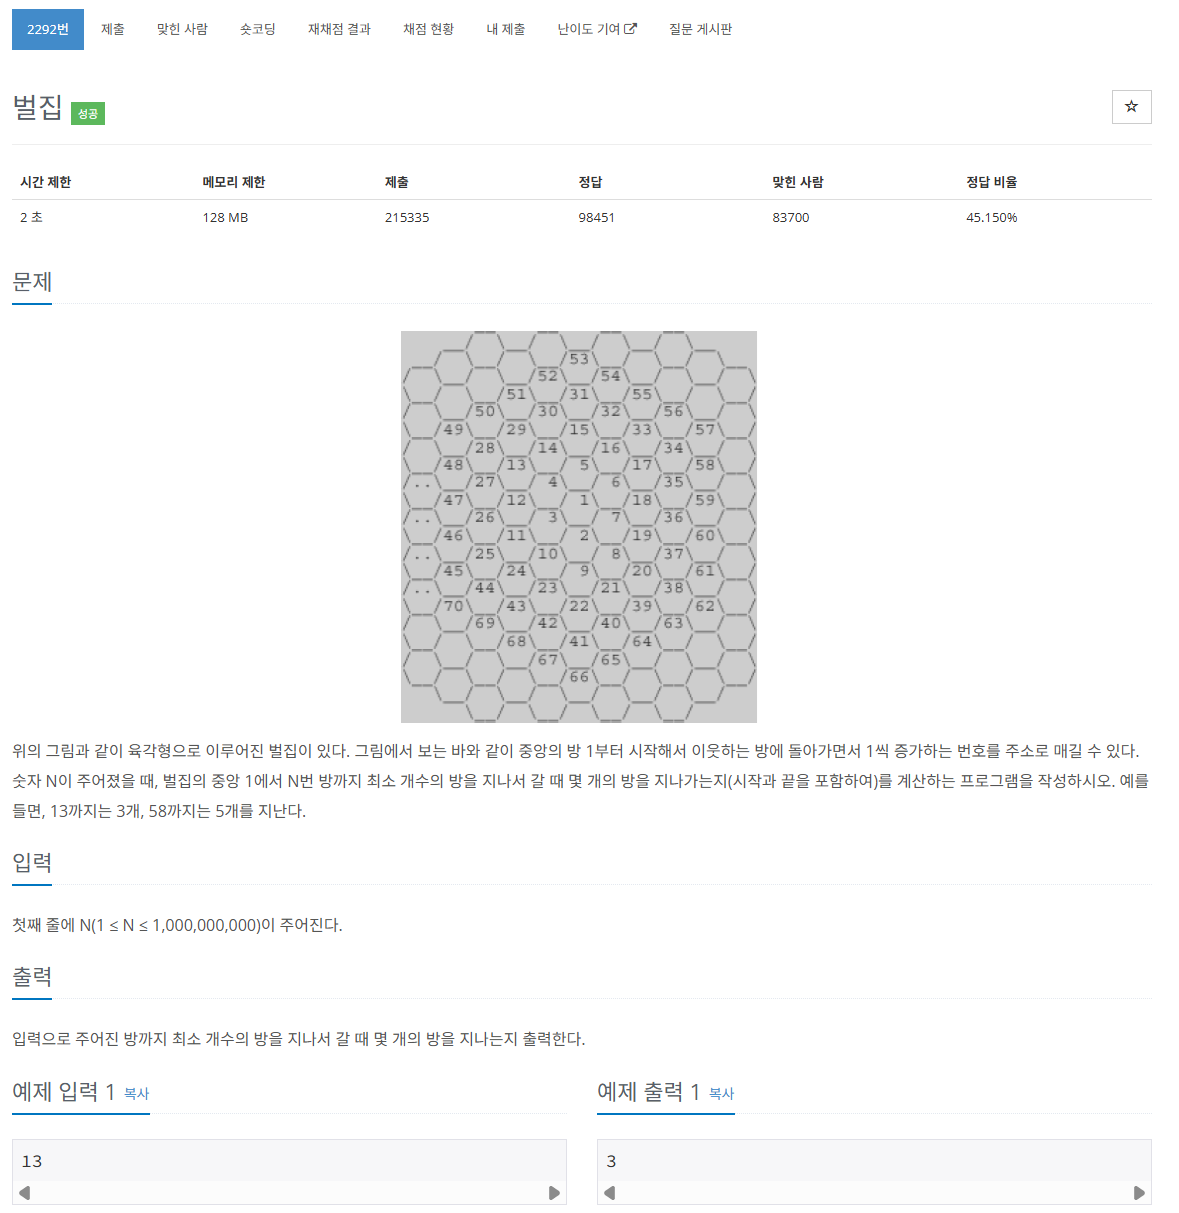Image resolution: width=1179 pixels, height=1213 pixels.
Task: Copy sample output 1 via 복사 link
Action: coord(721,1094)
